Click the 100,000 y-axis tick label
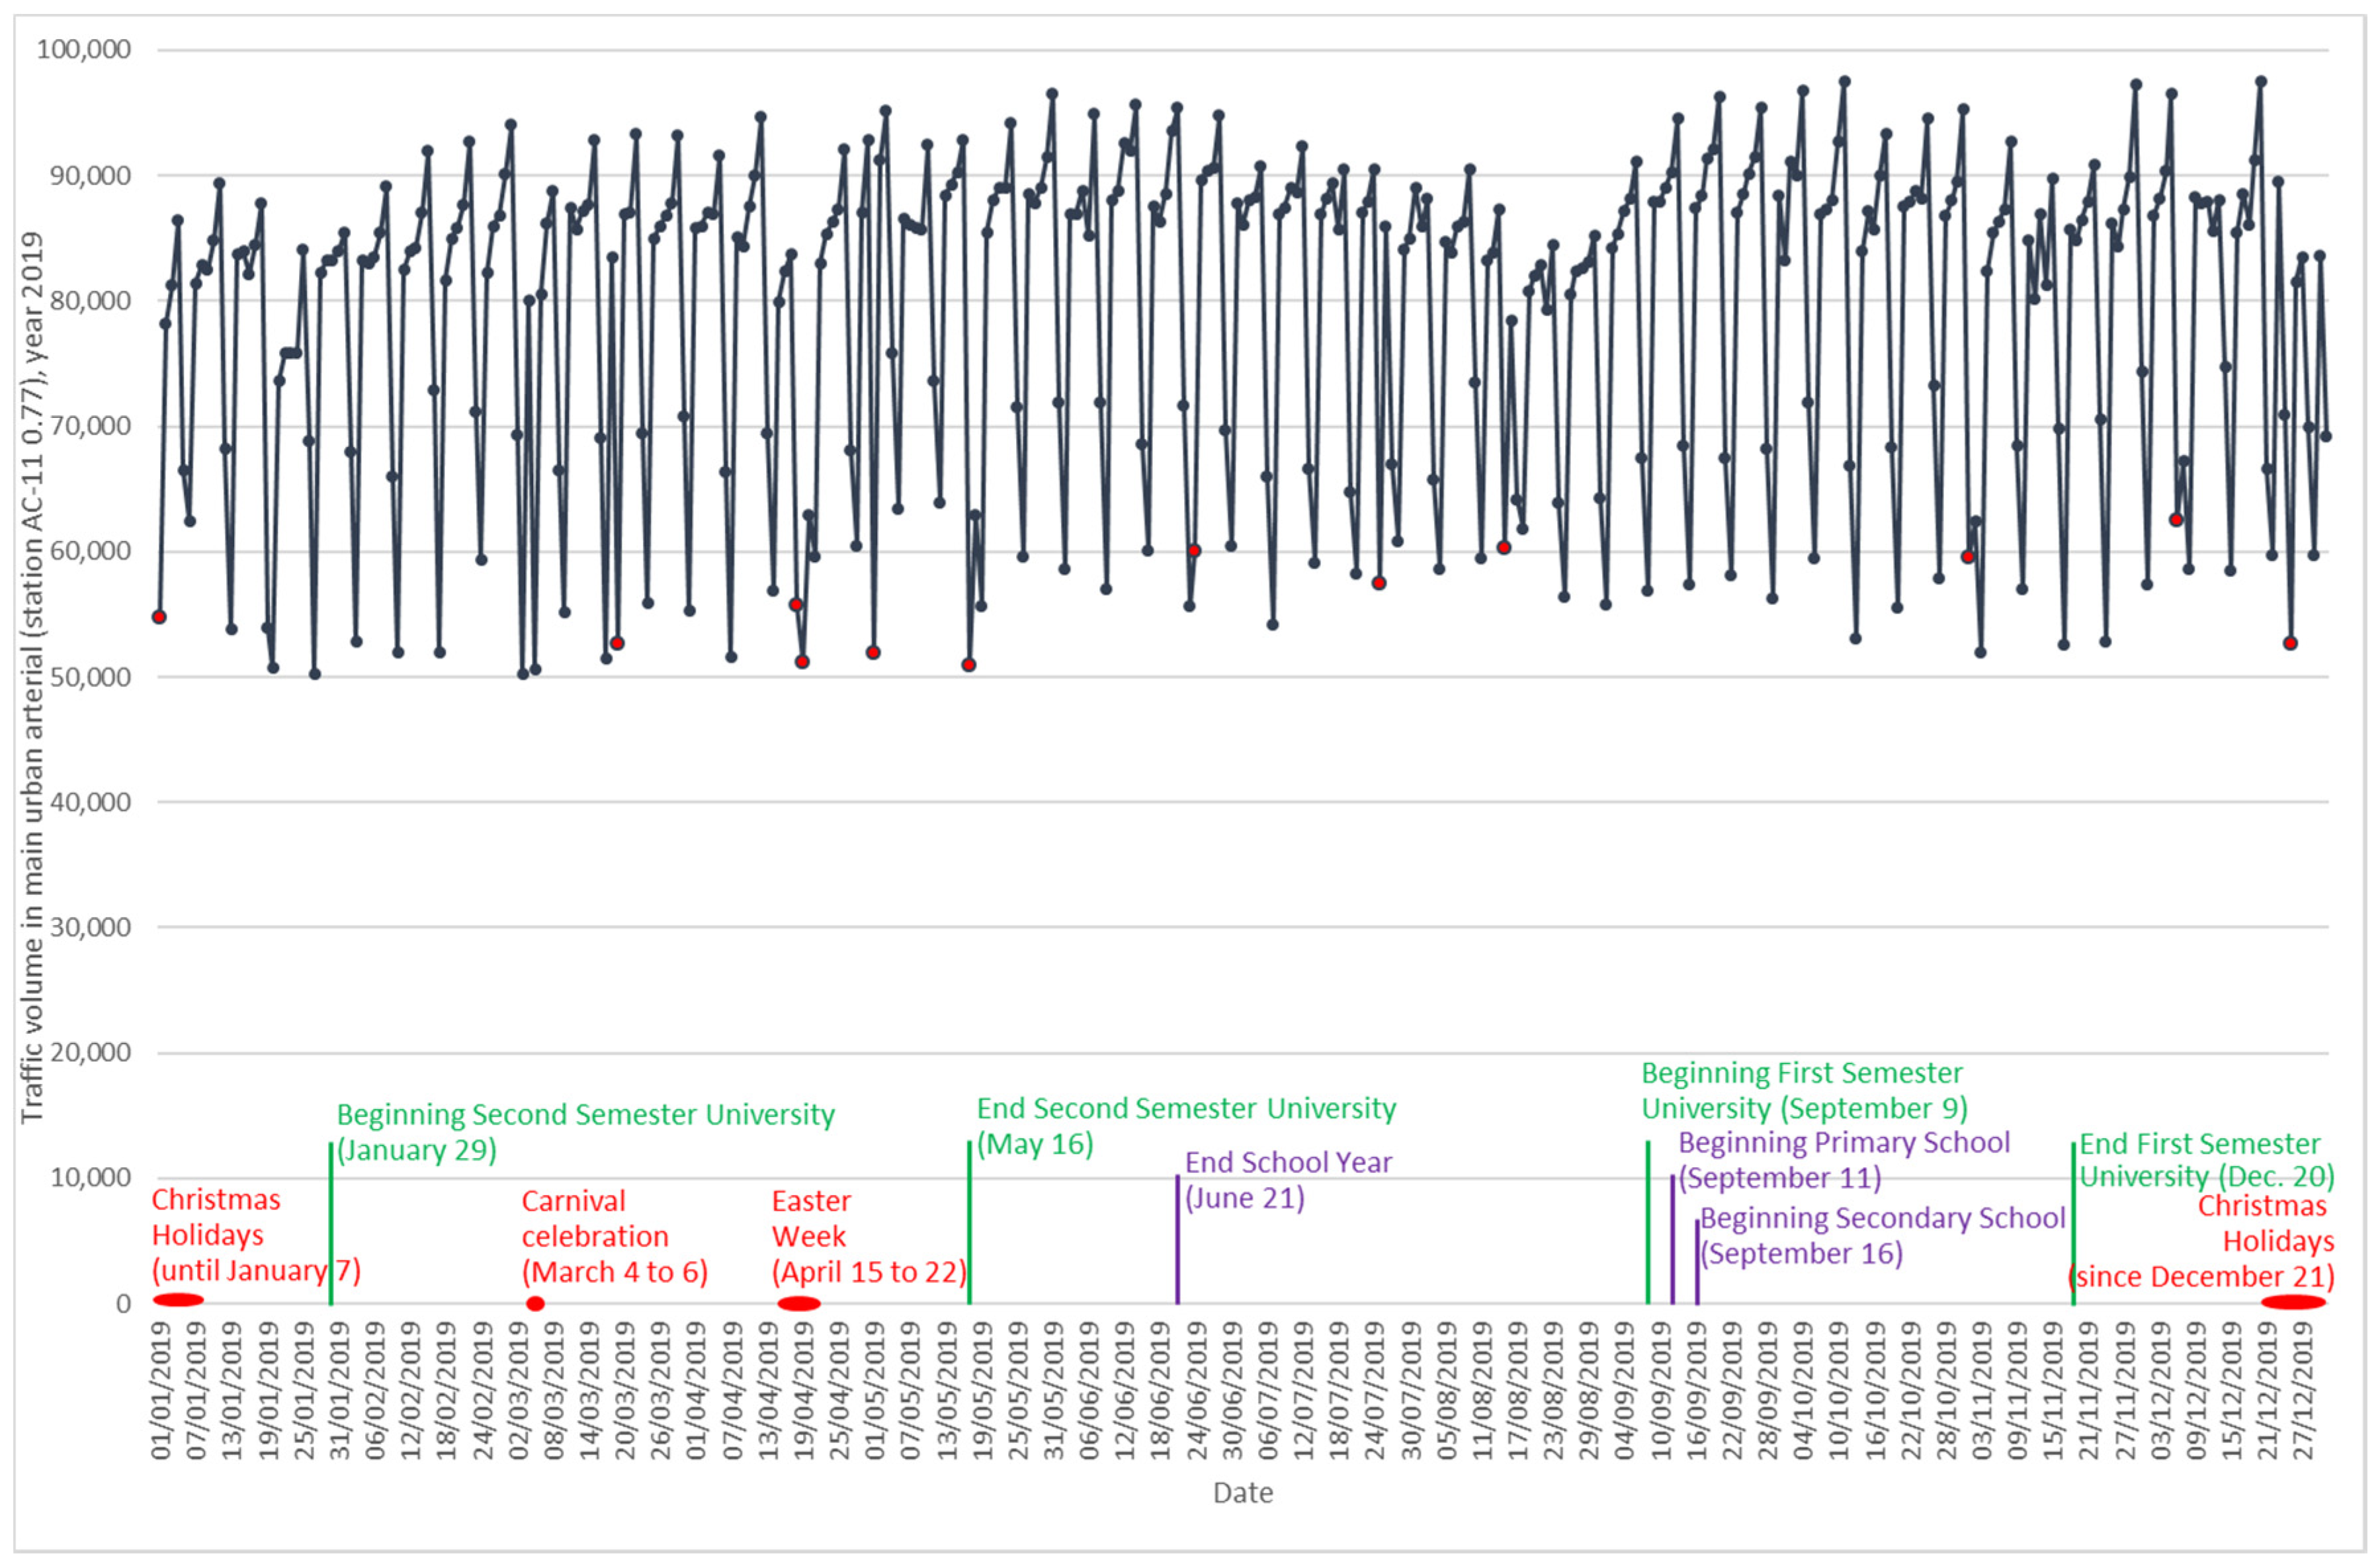This screenshot has height=1566, width=2380. coord(83,49)
